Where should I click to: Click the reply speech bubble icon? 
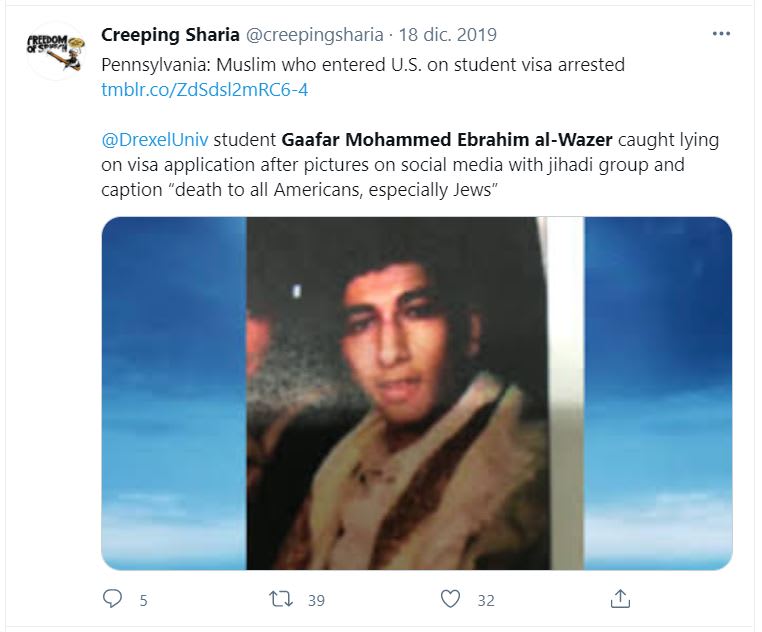click(112, 599)
